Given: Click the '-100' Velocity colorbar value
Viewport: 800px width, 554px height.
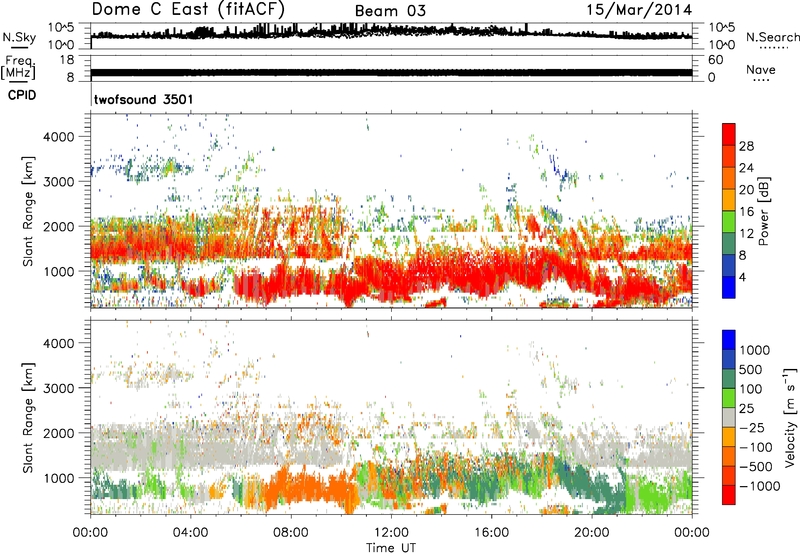Looking at the screenshot, I should click(756, 447).
